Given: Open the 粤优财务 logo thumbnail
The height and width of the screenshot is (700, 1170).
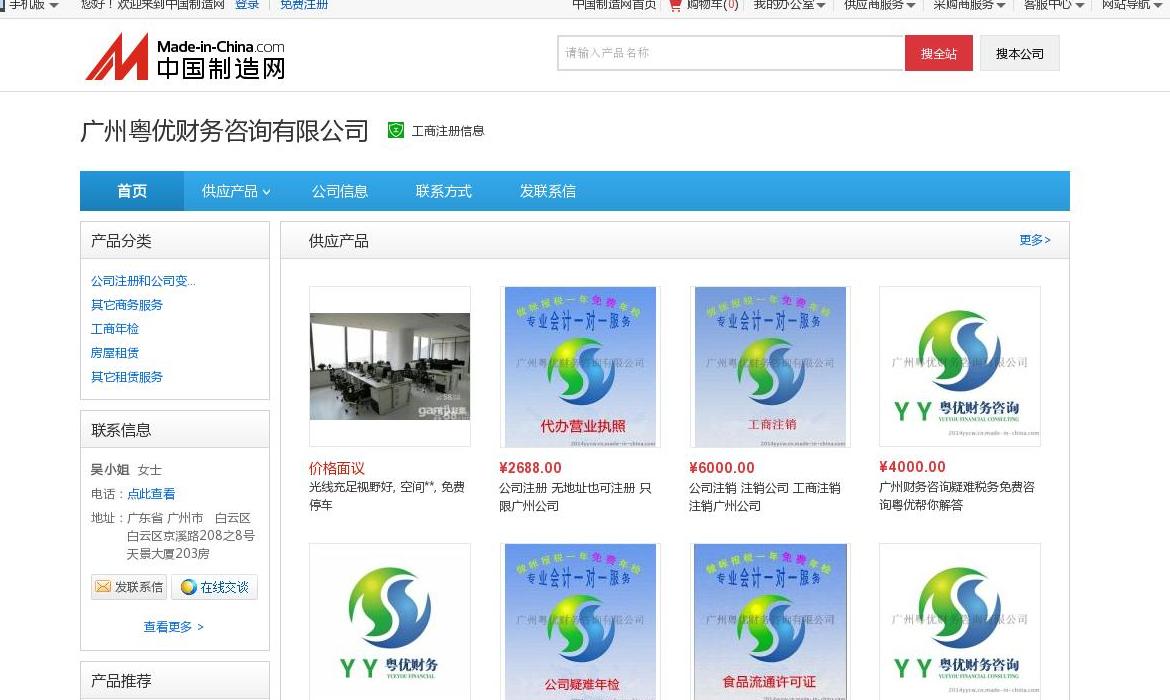Looking at the screenshot, I should pos(390,622).
